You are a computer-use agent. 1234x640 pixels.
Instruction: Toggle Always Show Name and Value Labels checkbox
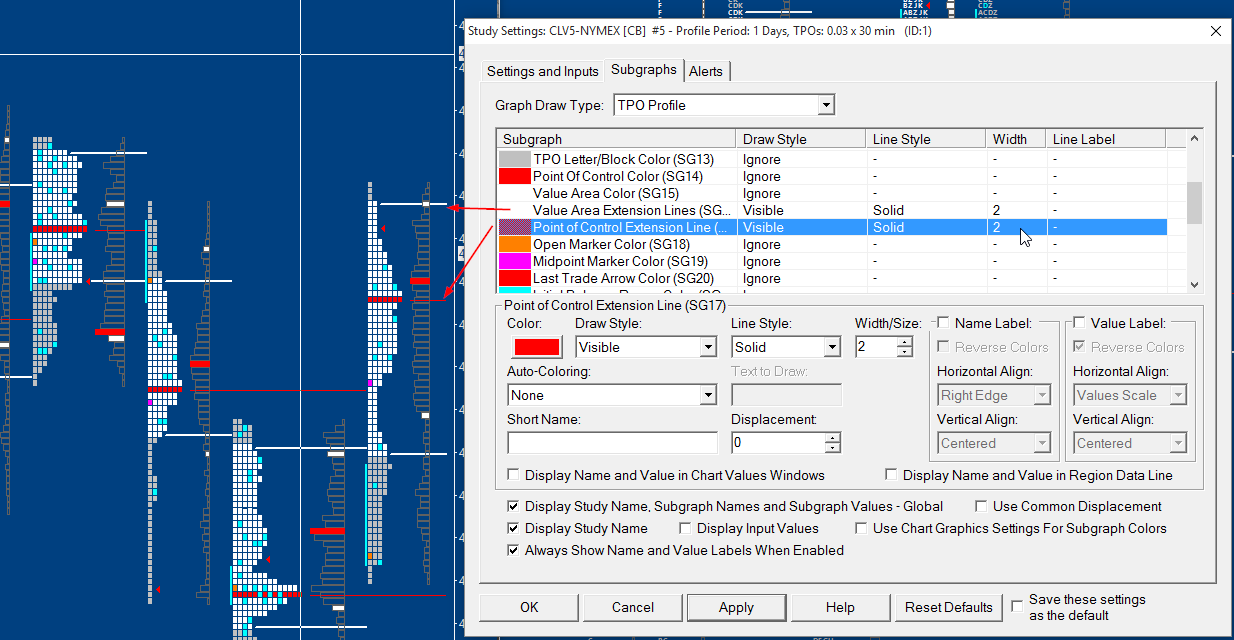pos(514,550)
